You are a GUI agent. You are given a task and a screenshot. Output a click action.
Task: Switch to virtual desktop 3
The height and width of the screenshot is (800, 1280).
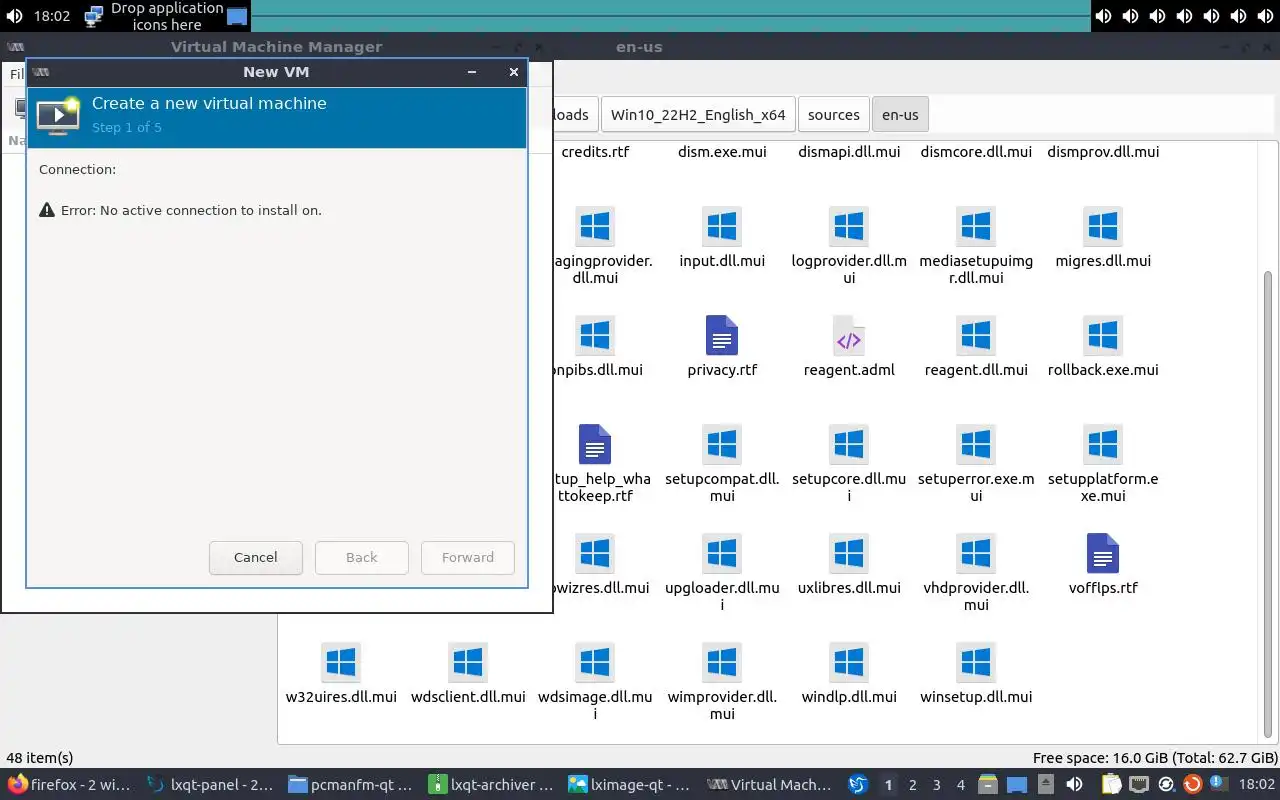(937, 785)
